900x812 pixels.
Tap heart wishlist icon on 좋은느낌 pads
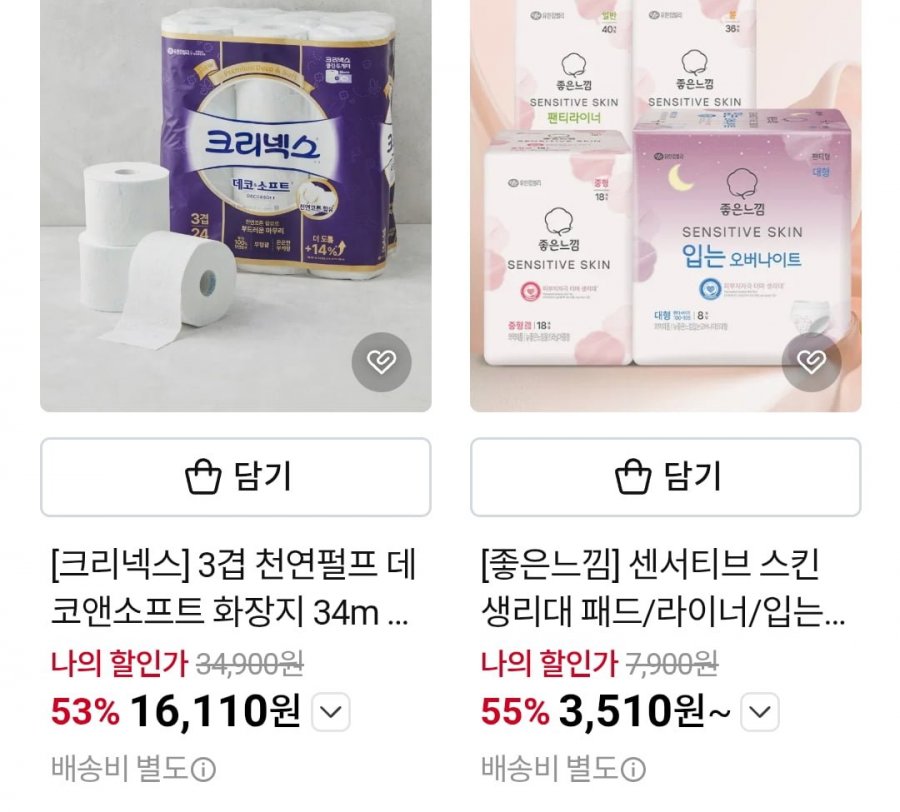(x=812, y=362)
